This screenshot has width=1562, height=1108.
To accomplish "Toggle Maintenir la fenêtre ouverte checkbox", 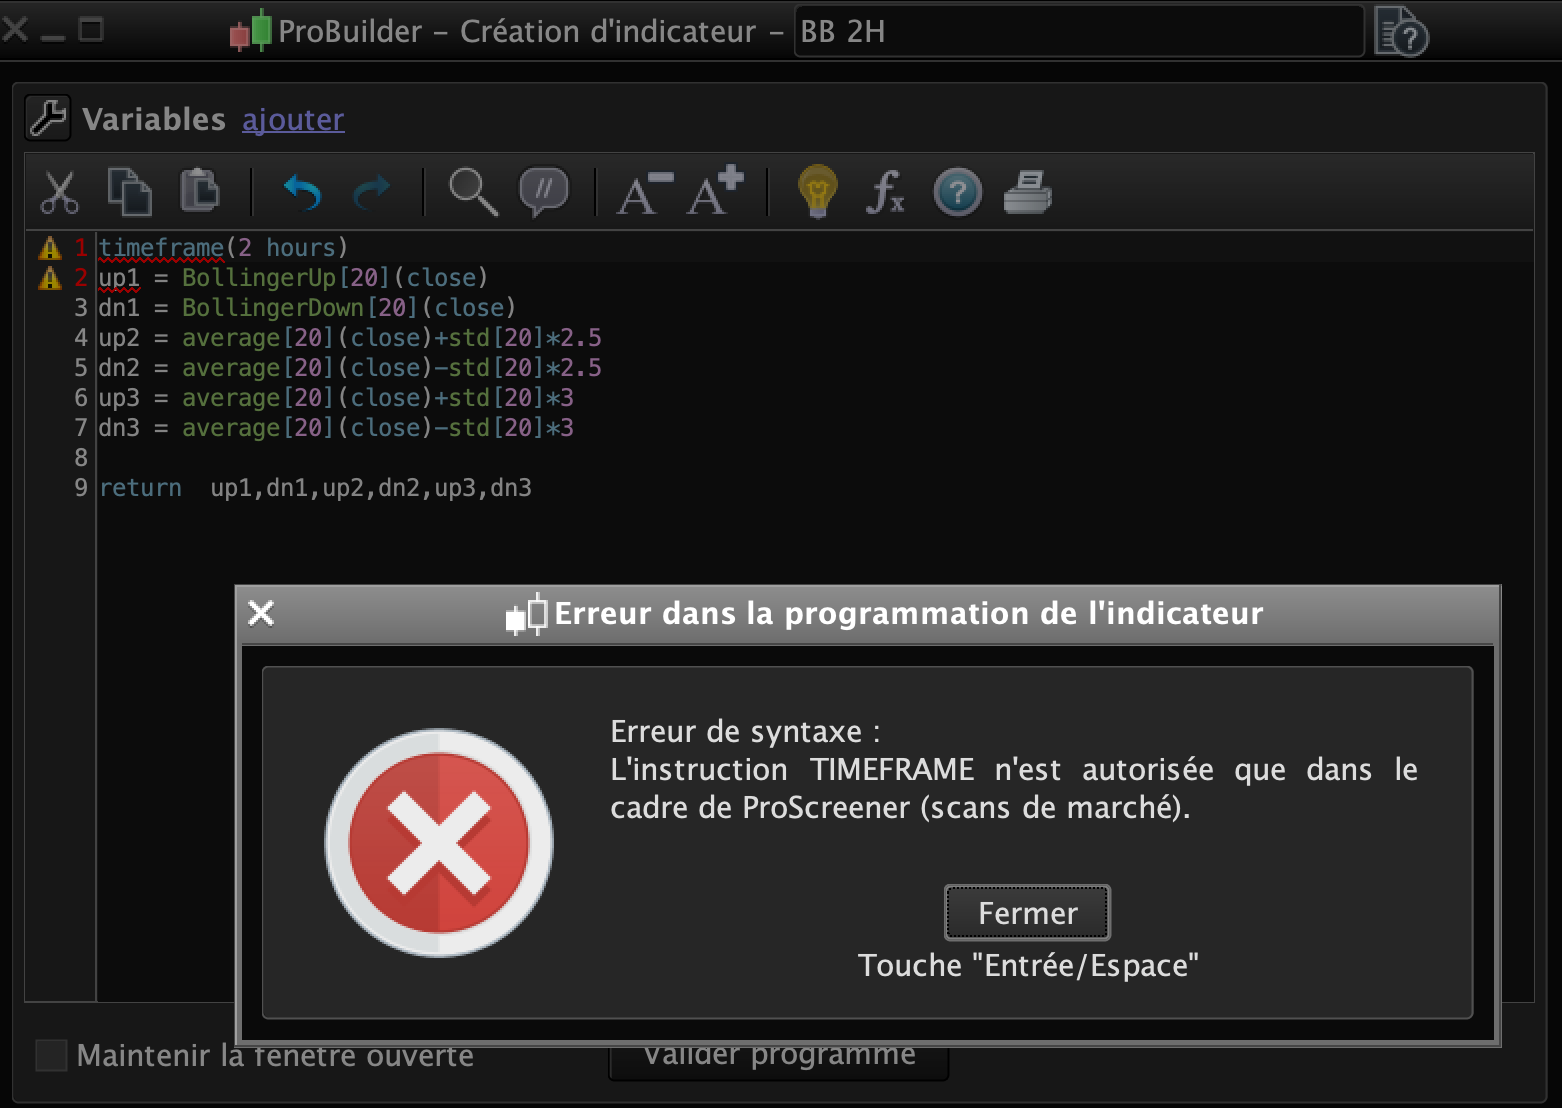I will pyautogui.click(x=51, y=1055).
